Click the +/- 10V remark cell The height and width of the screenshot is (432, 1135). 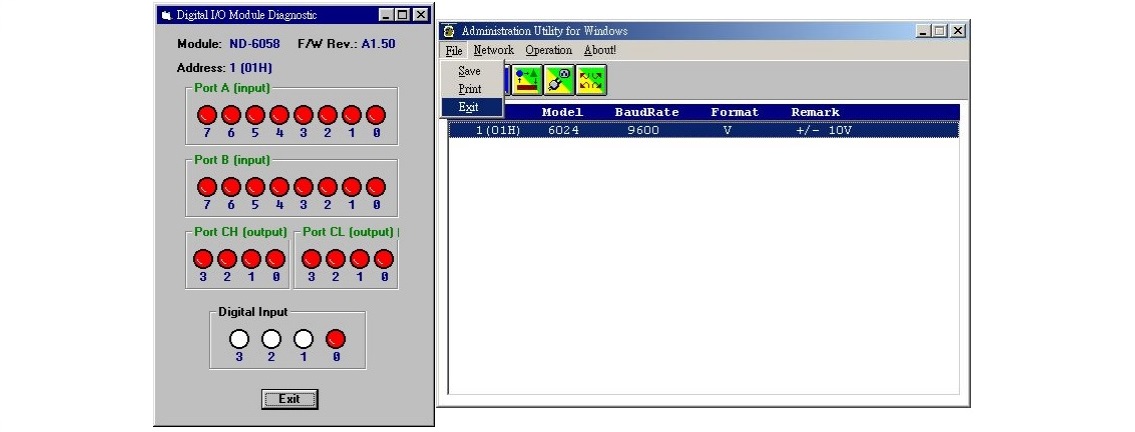click(x=824, y=131)
